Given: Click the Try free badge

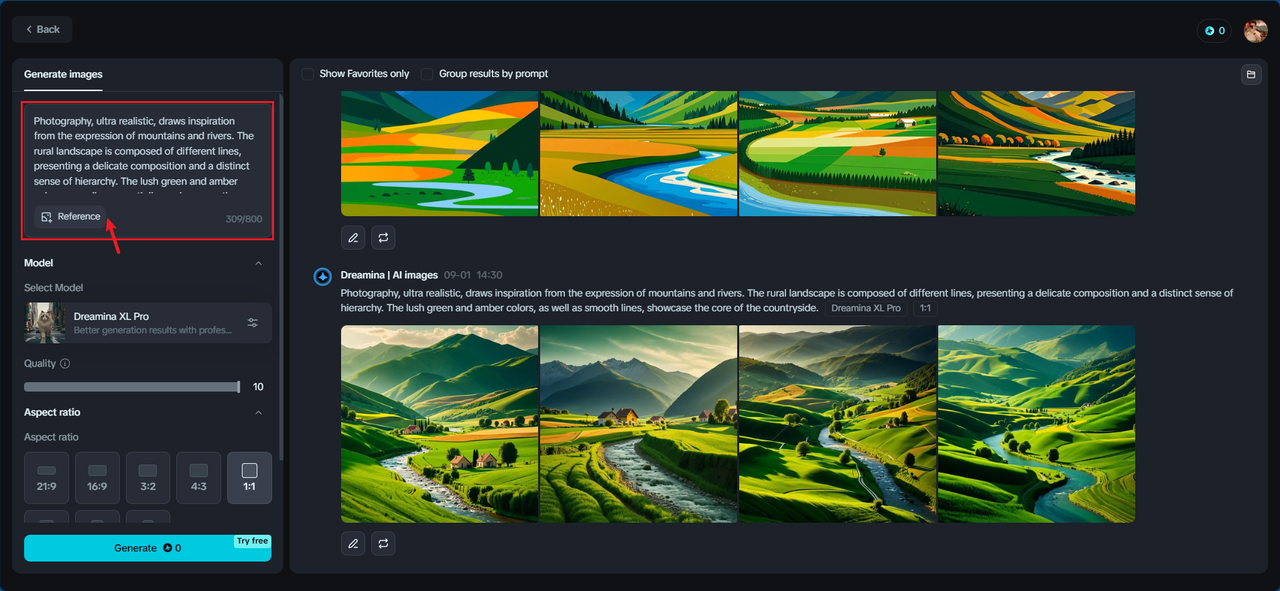Looking at the screenshot, I should click(252, 541).
